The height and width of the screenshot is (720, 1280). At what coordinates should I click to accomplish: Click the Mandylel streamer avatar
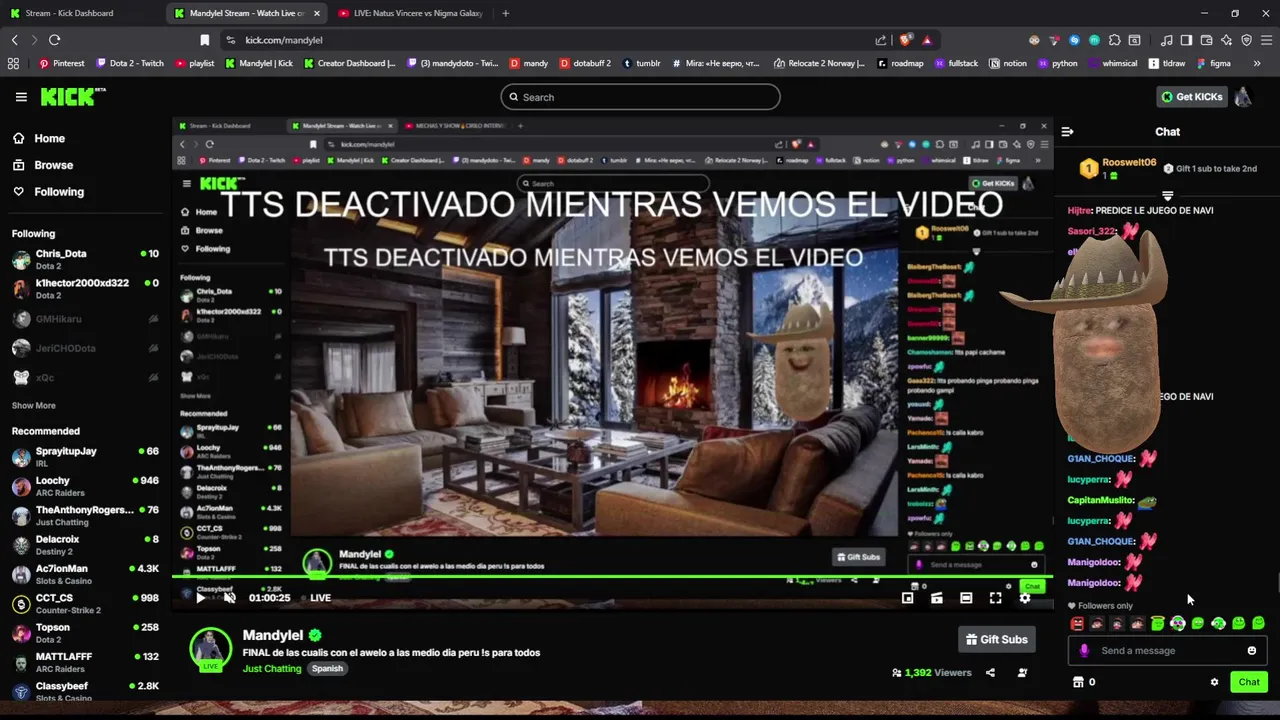pyautogui.click(x=211, y=649)
